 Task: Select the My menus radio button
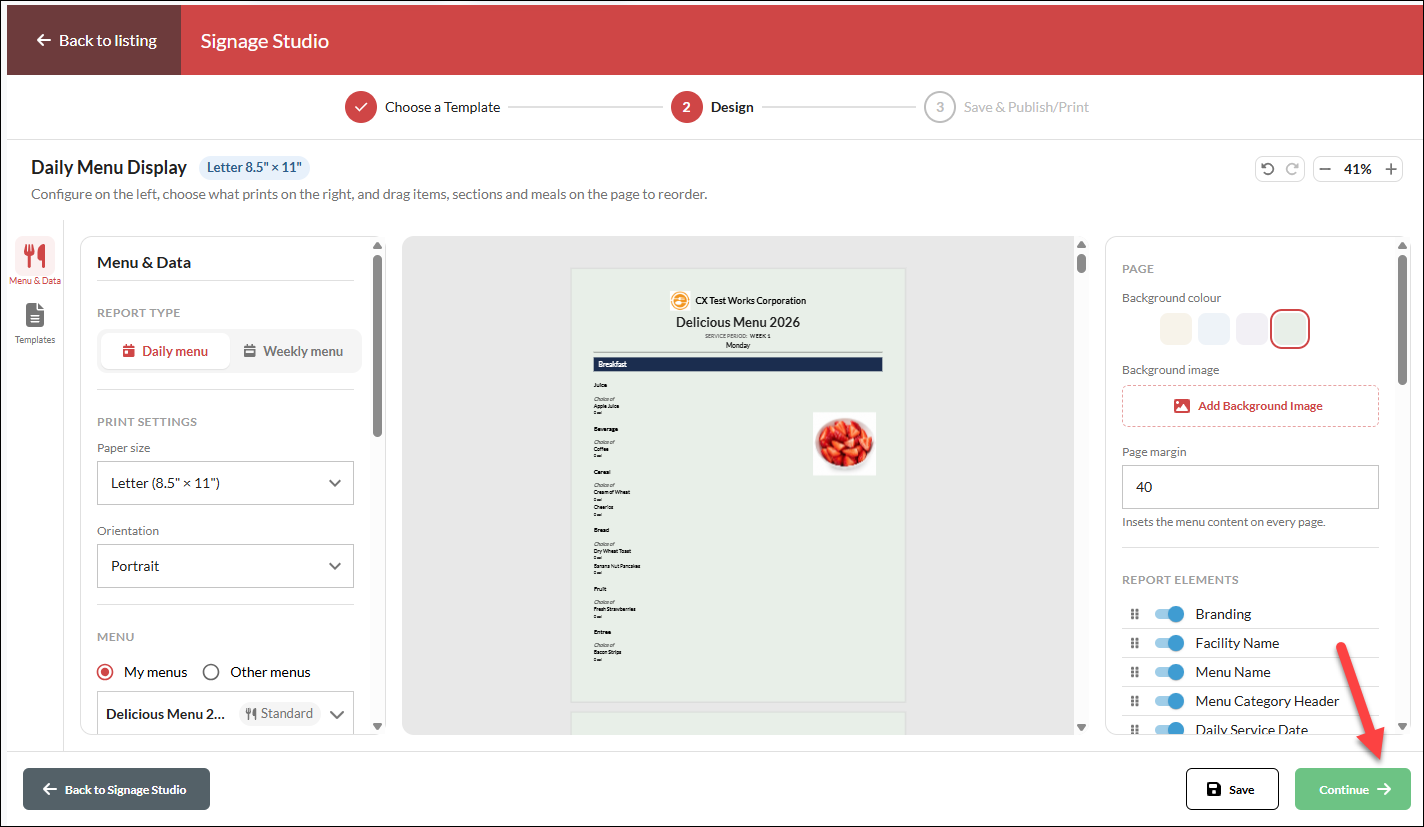[106, 672]
